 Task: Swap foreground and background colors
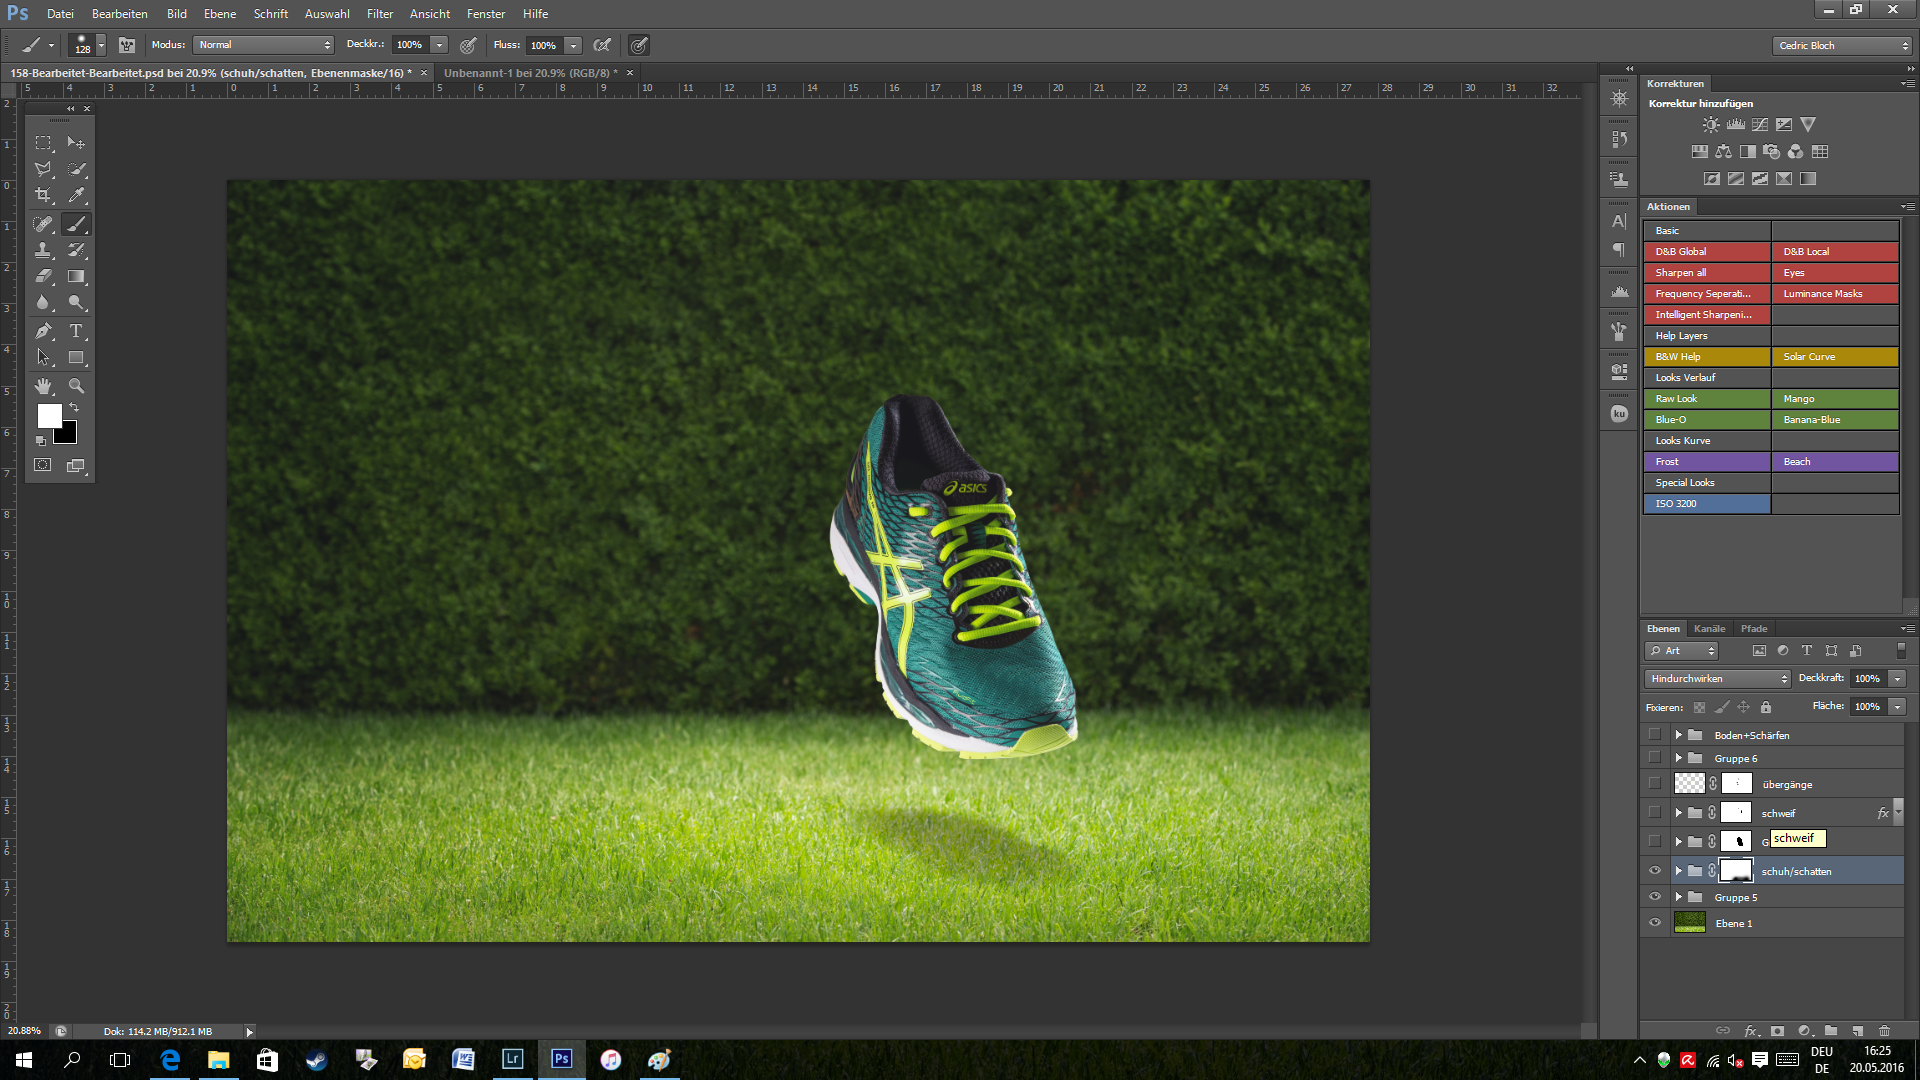click(74, 408)
